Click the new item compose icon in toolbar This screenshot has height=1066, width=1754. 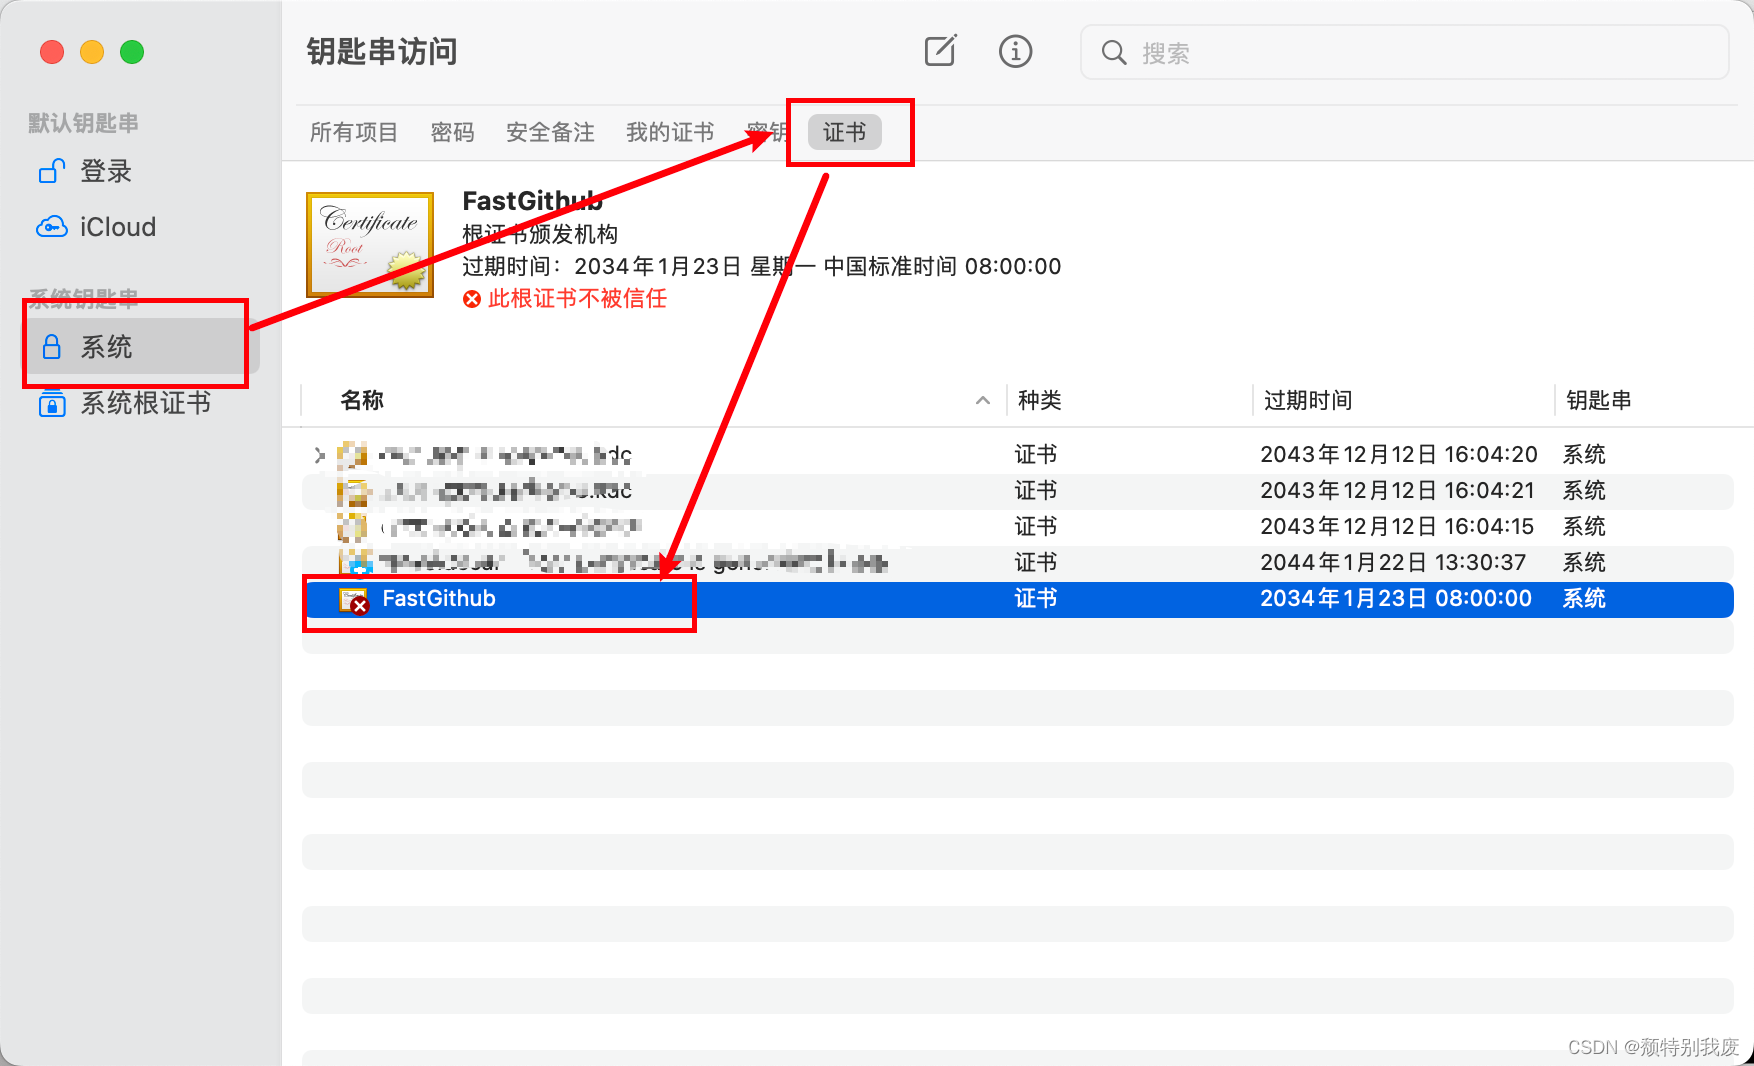coord(939,51)
